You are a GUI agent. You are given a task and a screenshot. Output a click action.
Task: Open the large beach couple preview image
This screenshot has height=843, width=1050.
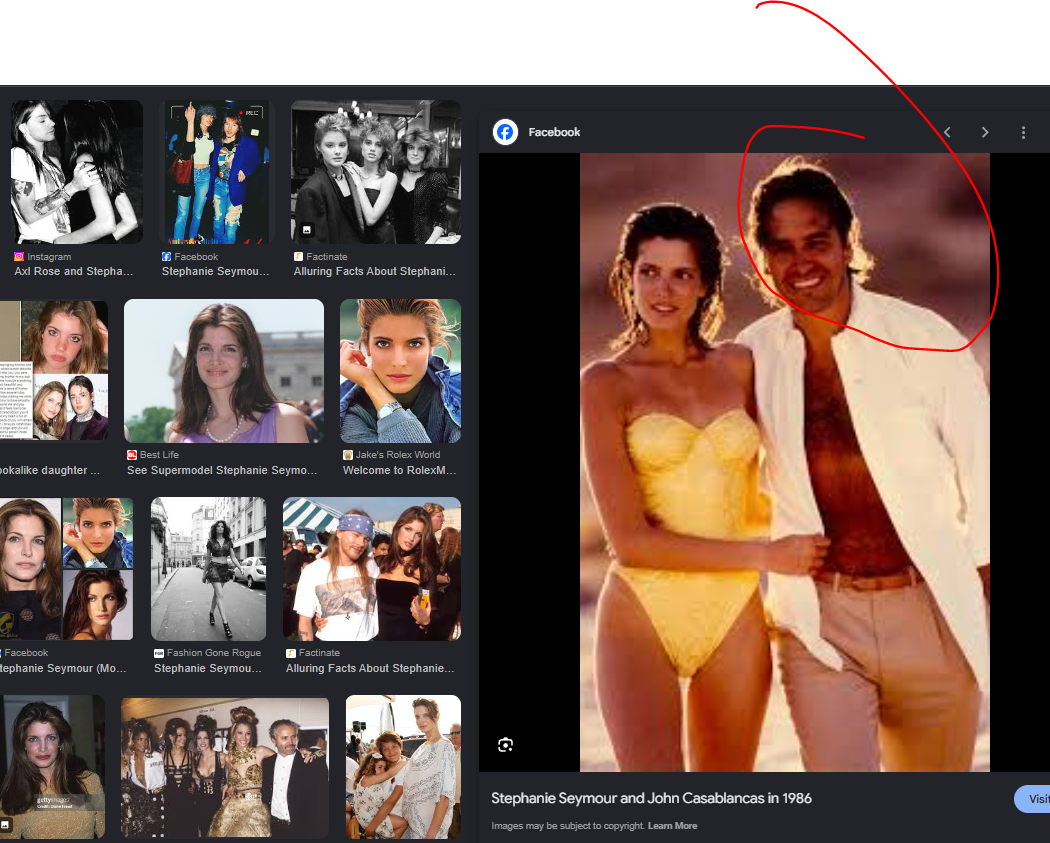click(785, 462)
